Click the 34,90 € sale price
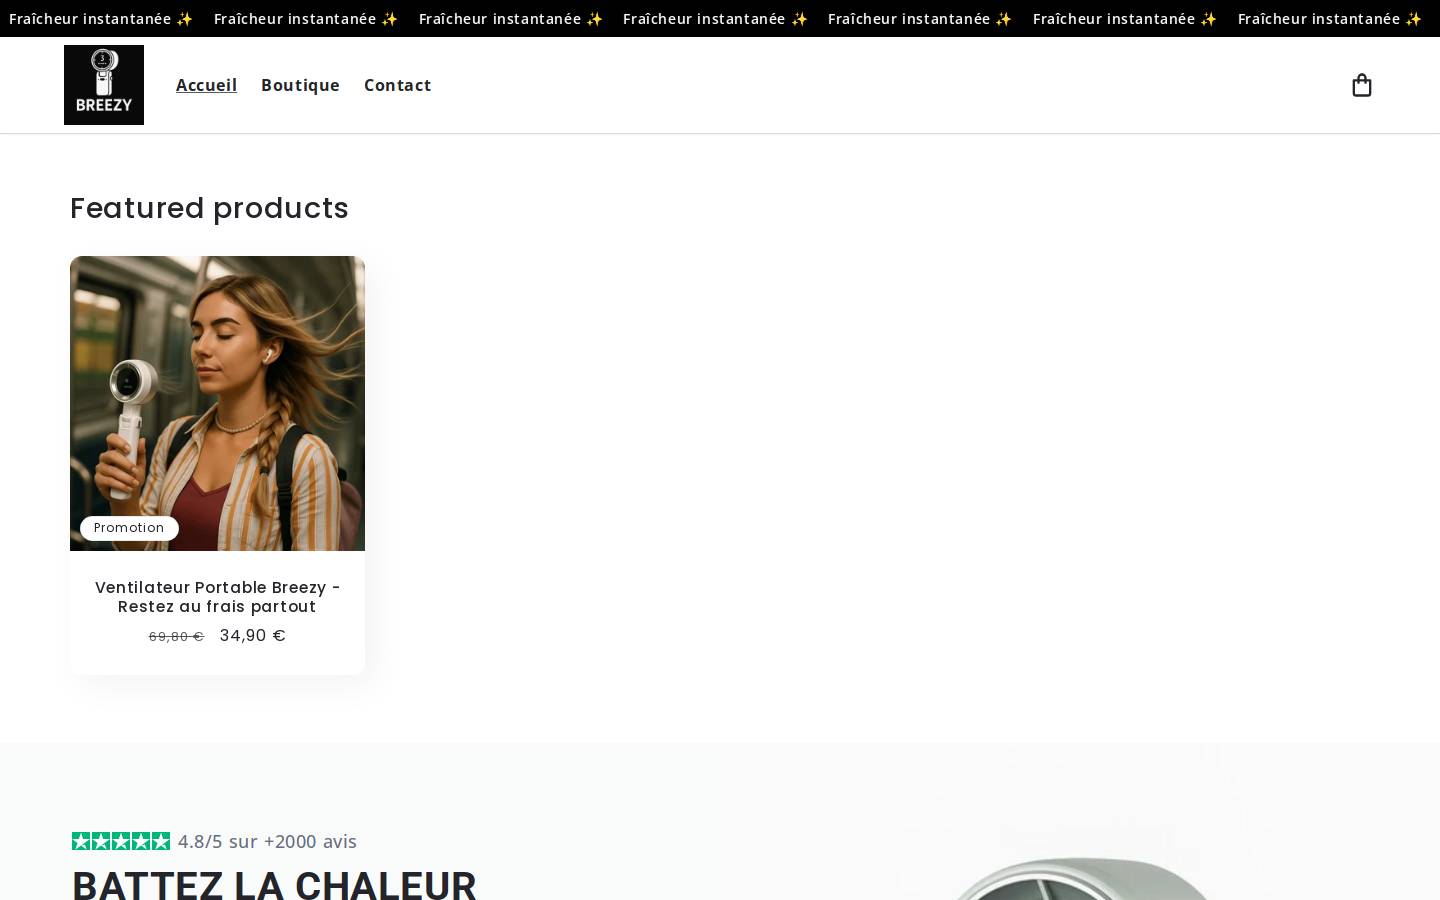The image size is (1440, 900). (253, 636)
